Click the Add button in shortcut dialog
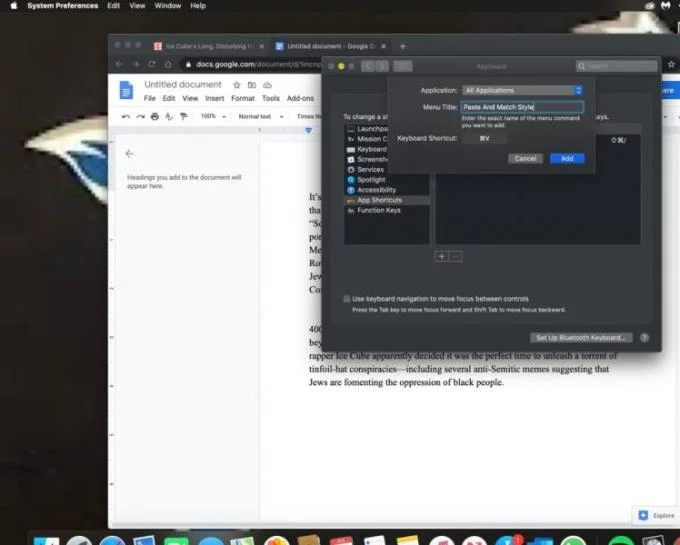The width and height of the screenshot is (680, 545). (567, 159)
